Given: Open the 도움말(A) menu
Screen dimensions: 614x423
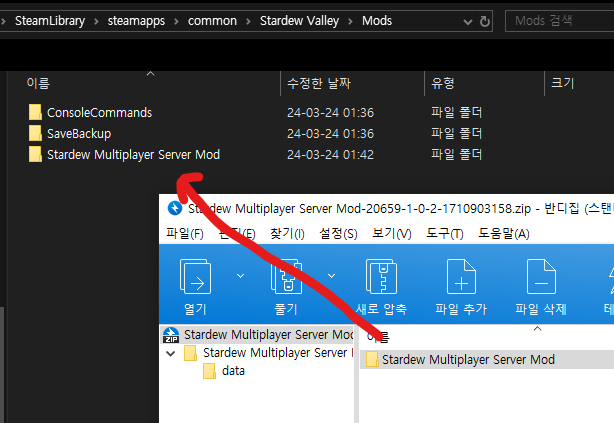Looking at the screenshot, I should [x=504, y=234].
